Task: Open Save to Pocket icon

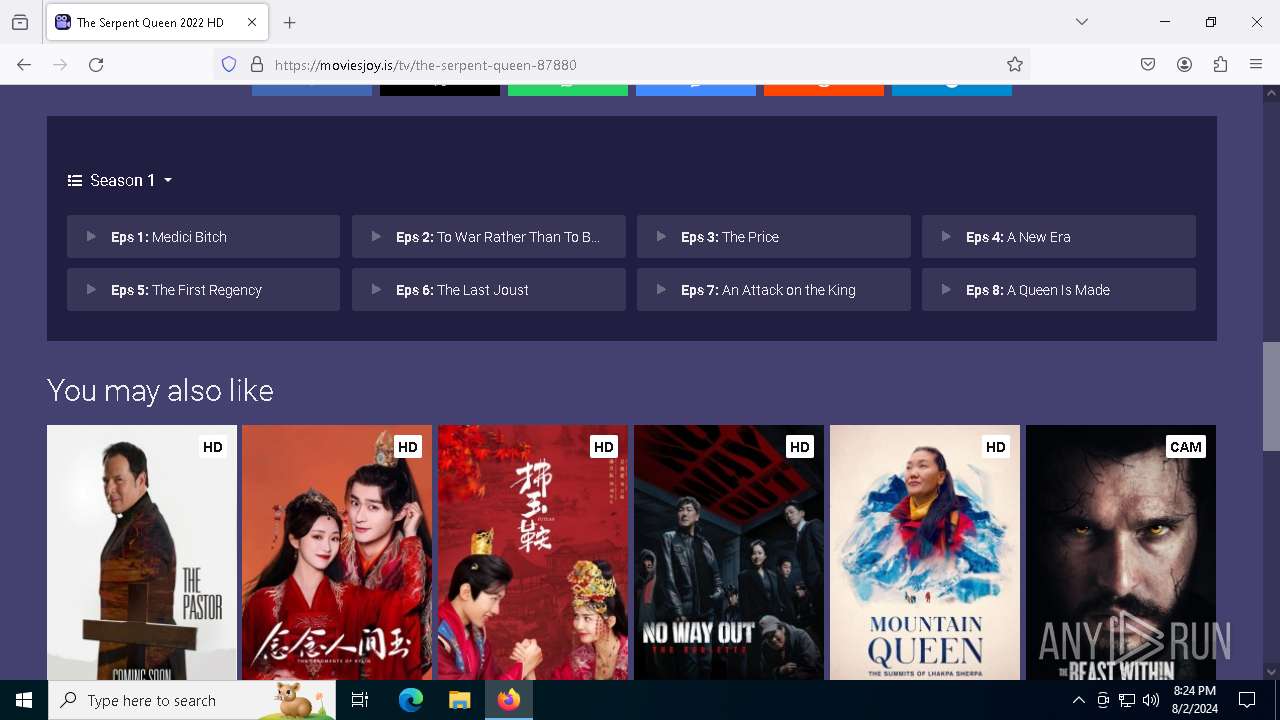Action: point(1148,65)
